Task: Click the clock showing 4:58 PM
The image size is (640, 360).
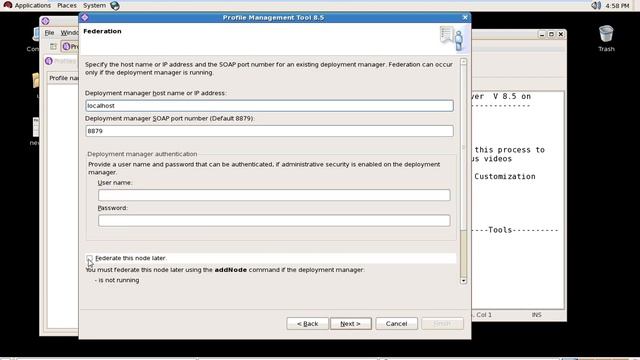Action: [x=617, y=6]
